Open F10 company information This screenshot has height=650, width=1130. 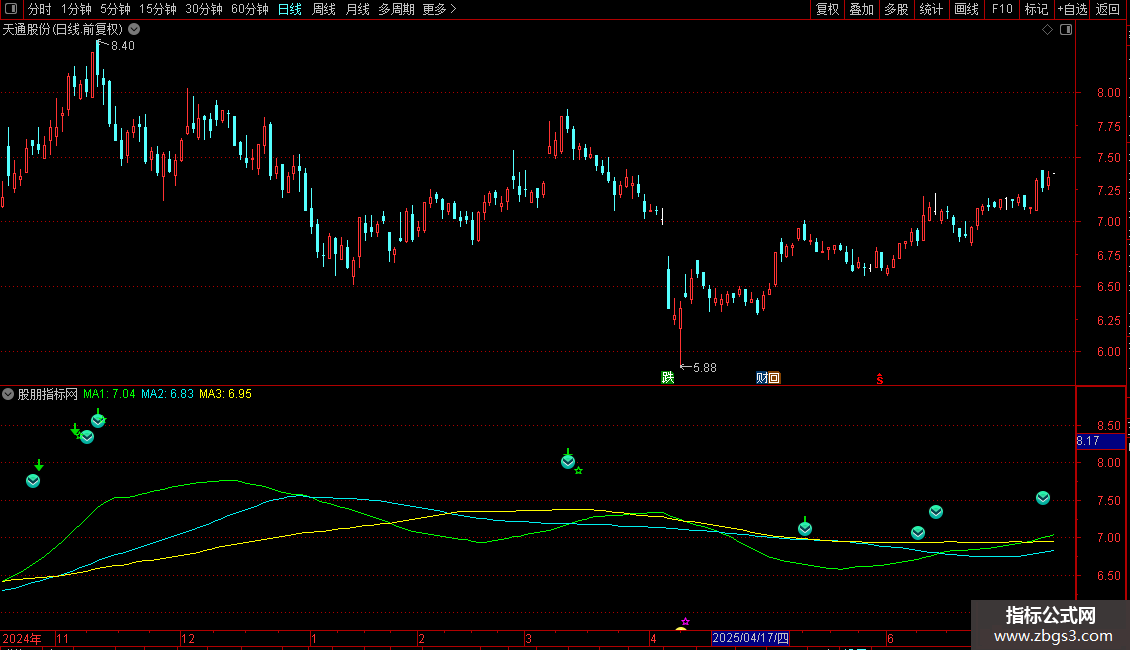click(1002, 9)
